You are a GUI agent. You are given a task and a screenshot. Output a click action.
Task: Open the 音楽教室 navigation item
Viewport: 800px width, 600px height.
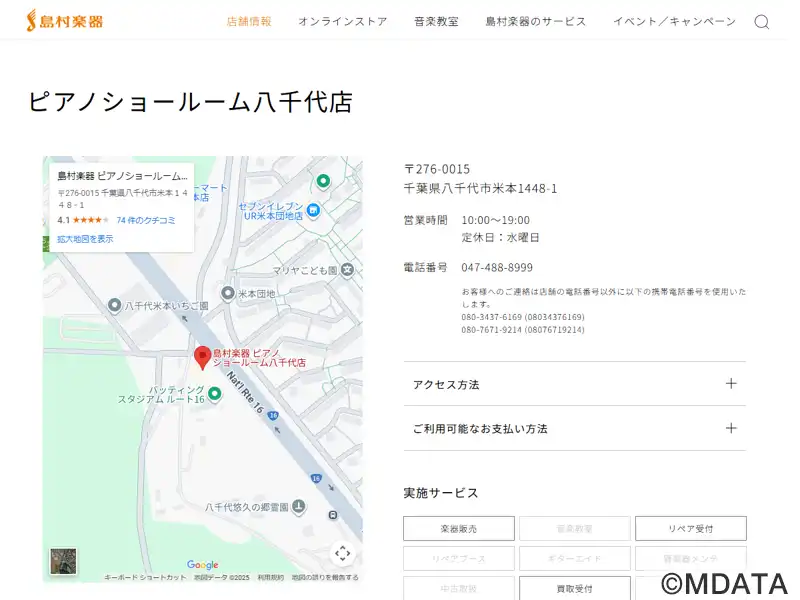(x=436, y=21)
